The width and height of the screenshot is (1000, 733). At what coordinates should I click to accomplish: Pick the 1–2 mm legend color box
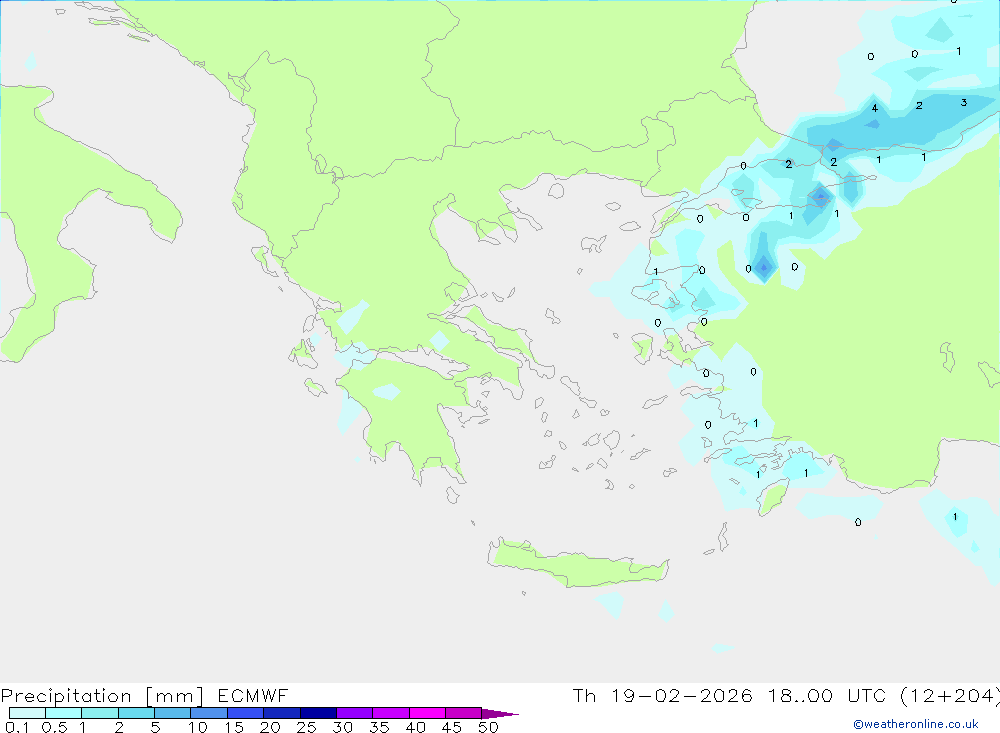click(x=100, y=713)
